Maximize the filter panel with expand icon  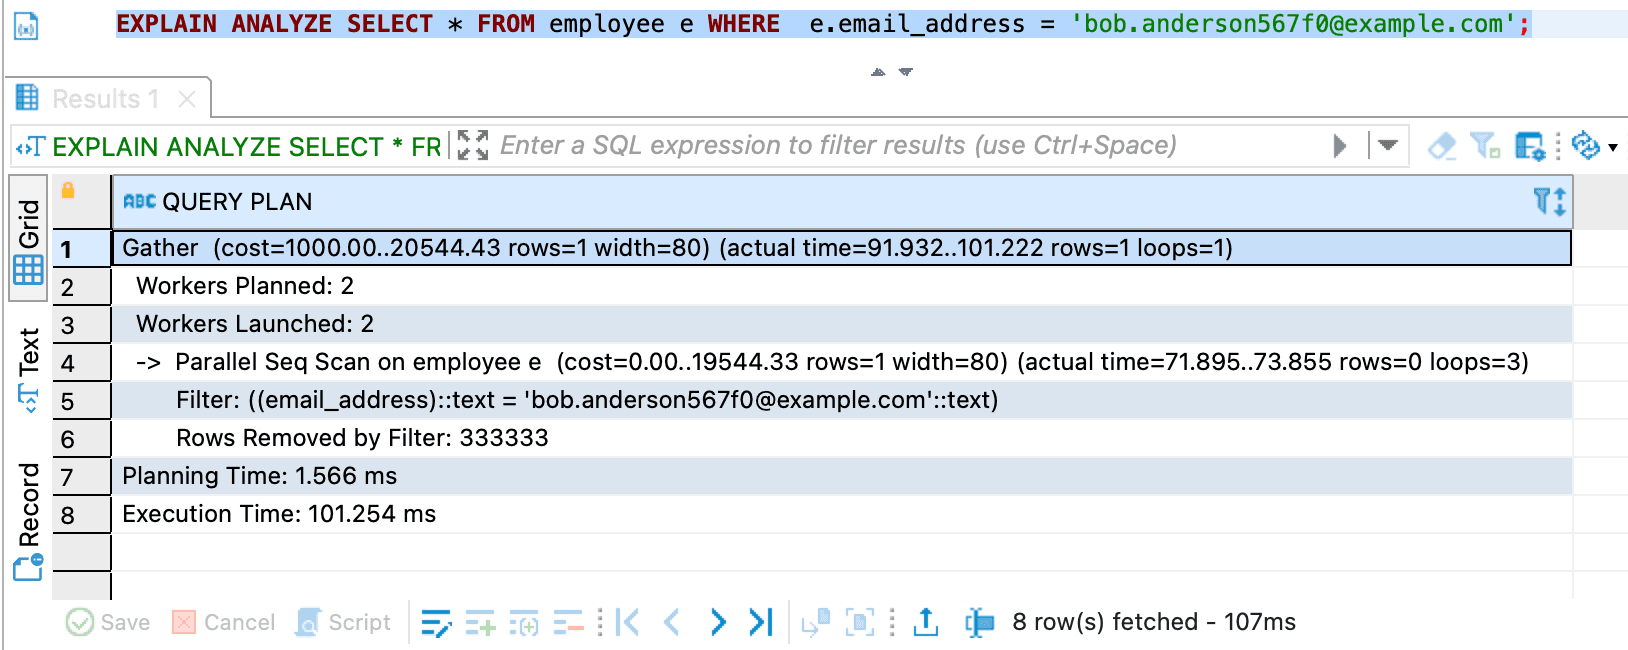pyautogui.click(x=473, y=146)
